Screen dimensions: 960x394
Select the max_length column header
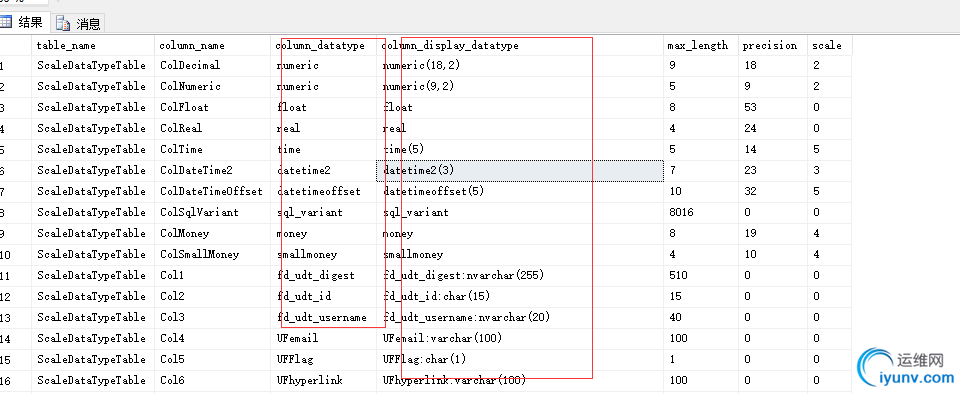700,45
